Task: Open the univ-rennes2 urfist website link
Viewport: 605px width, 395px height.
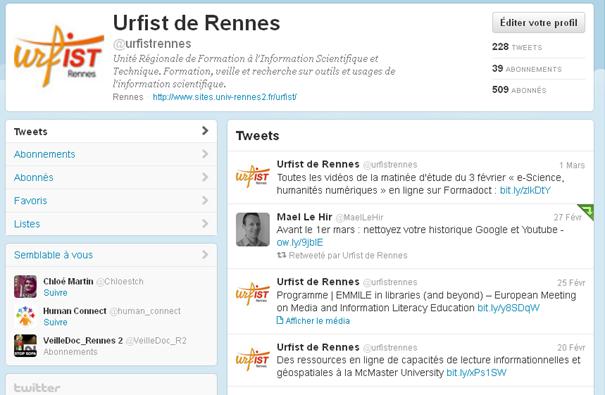Action: (x=225, y=97)
